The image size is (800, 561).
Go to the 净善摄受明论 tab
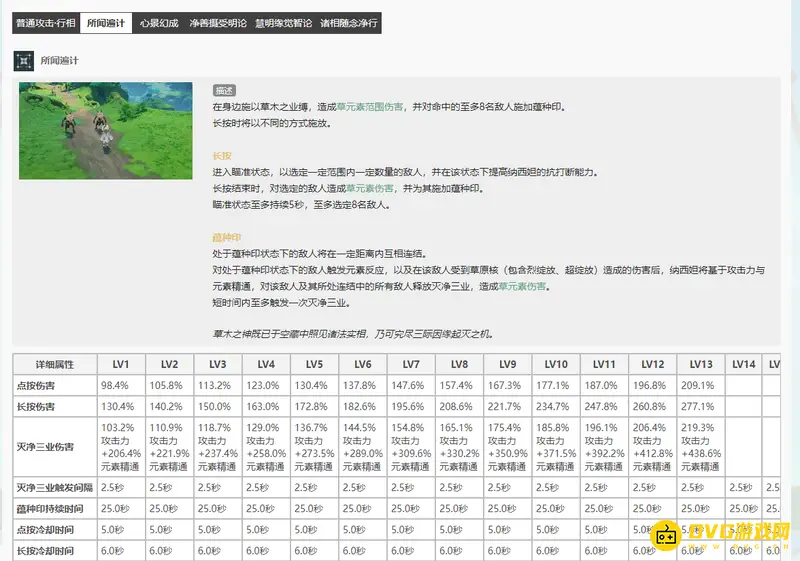[x=217, y=23]
